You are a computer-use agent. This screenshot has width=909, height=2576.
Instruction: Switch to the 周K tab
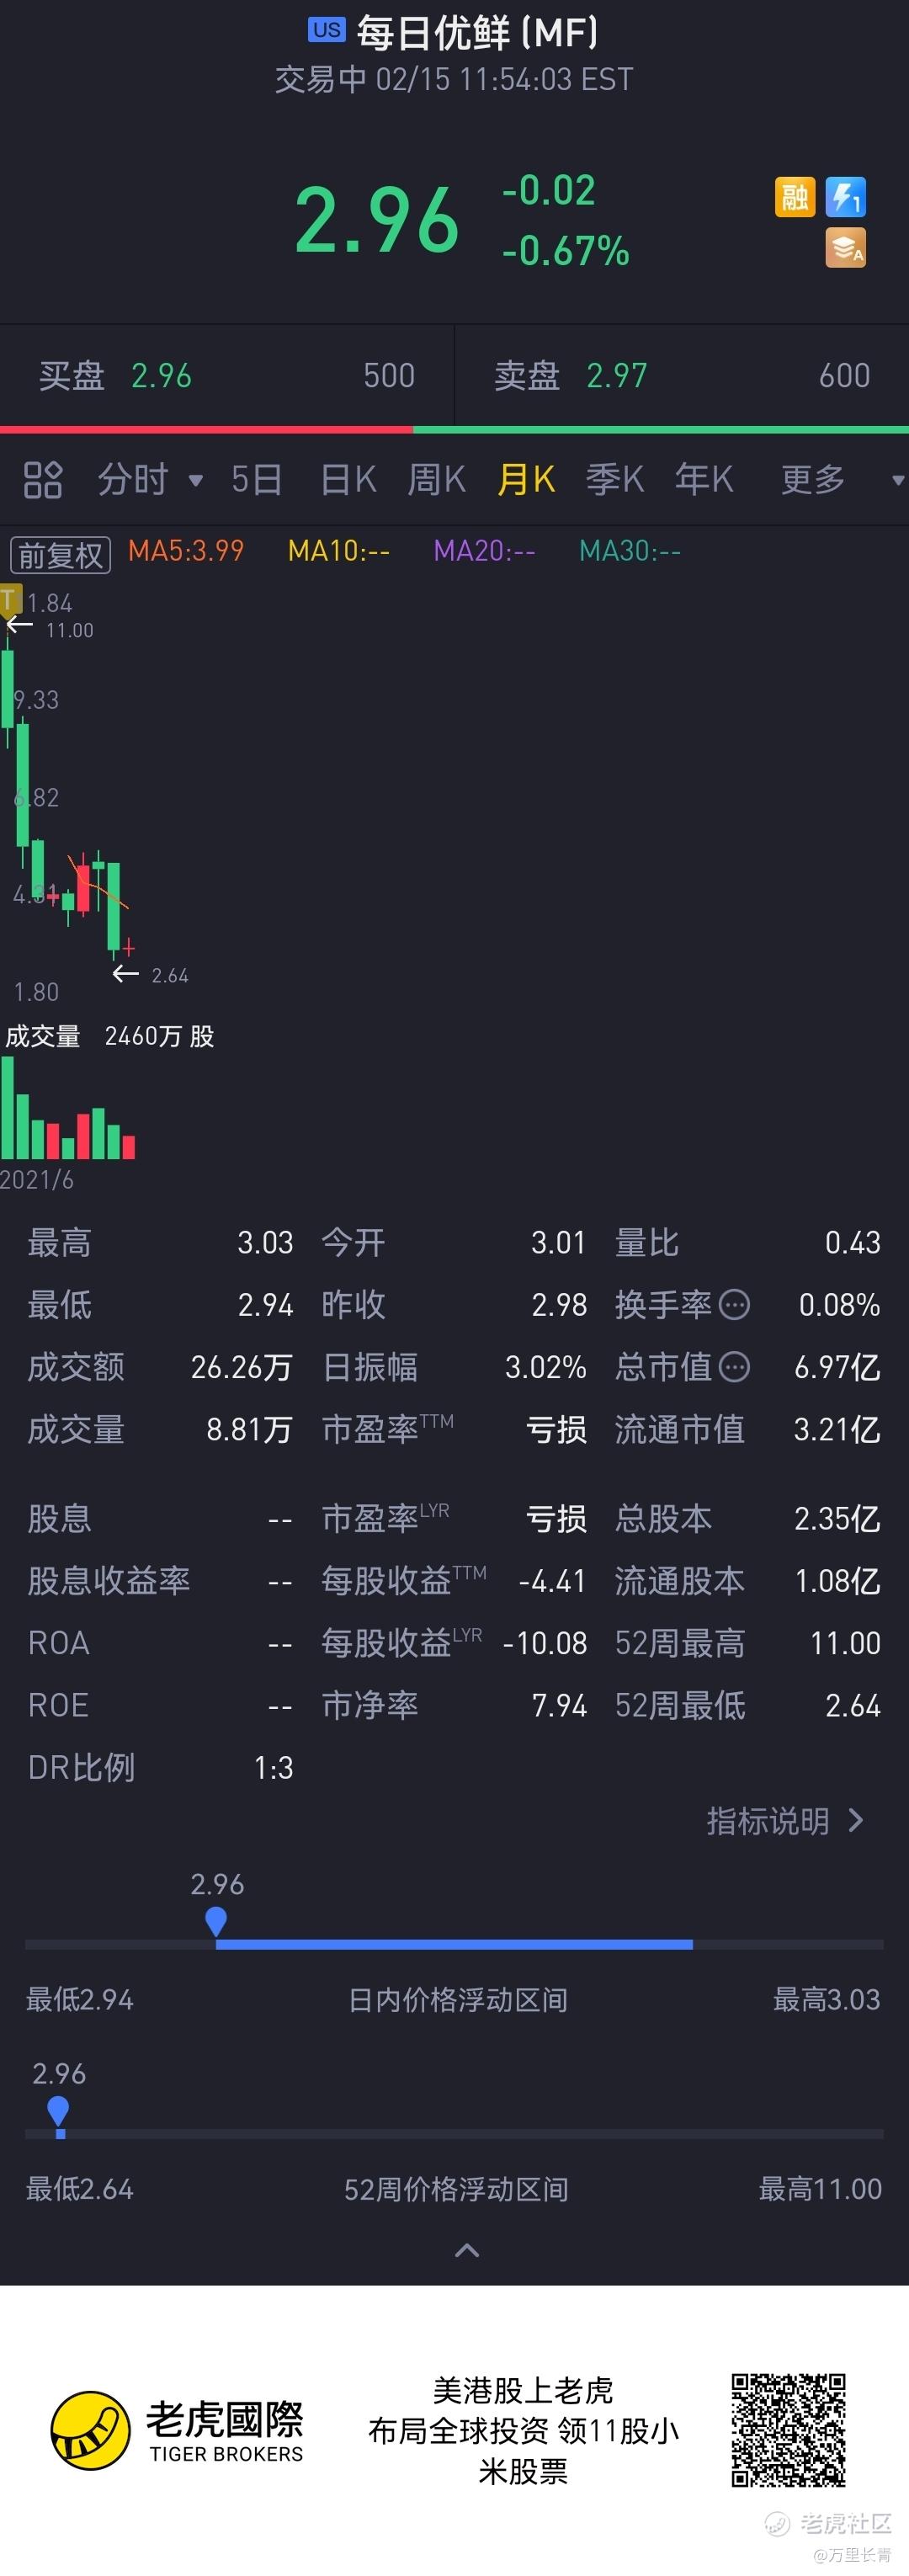[436, 480]
